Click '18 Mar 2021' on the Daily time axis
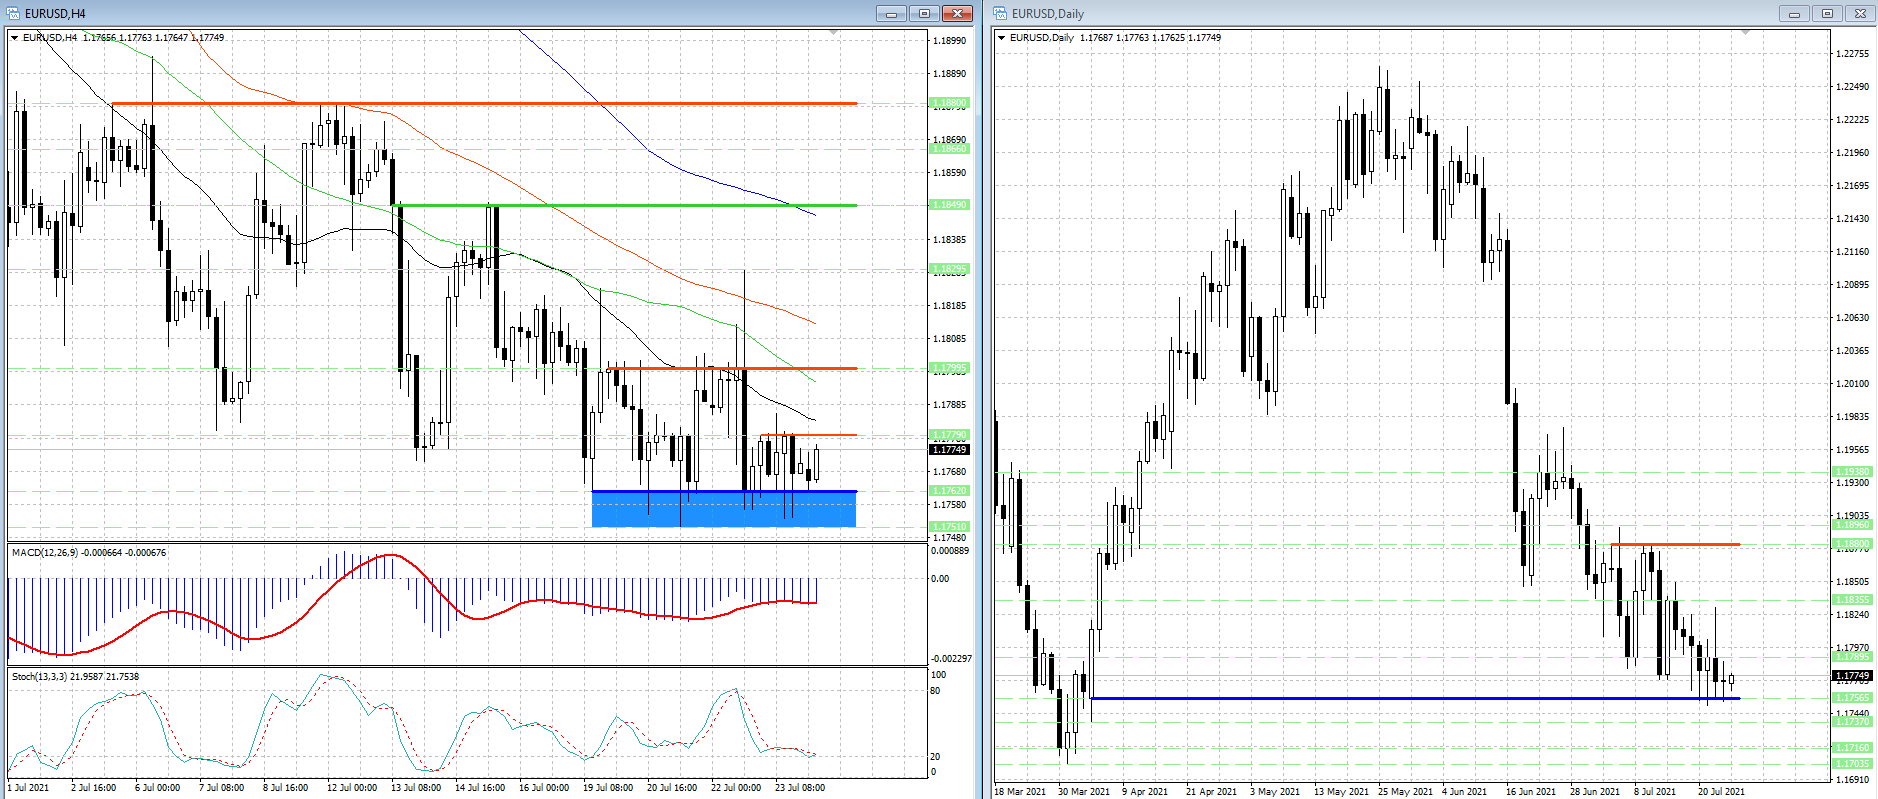Viewport: 1878px width, 799px height. [x=1020, y=792]
